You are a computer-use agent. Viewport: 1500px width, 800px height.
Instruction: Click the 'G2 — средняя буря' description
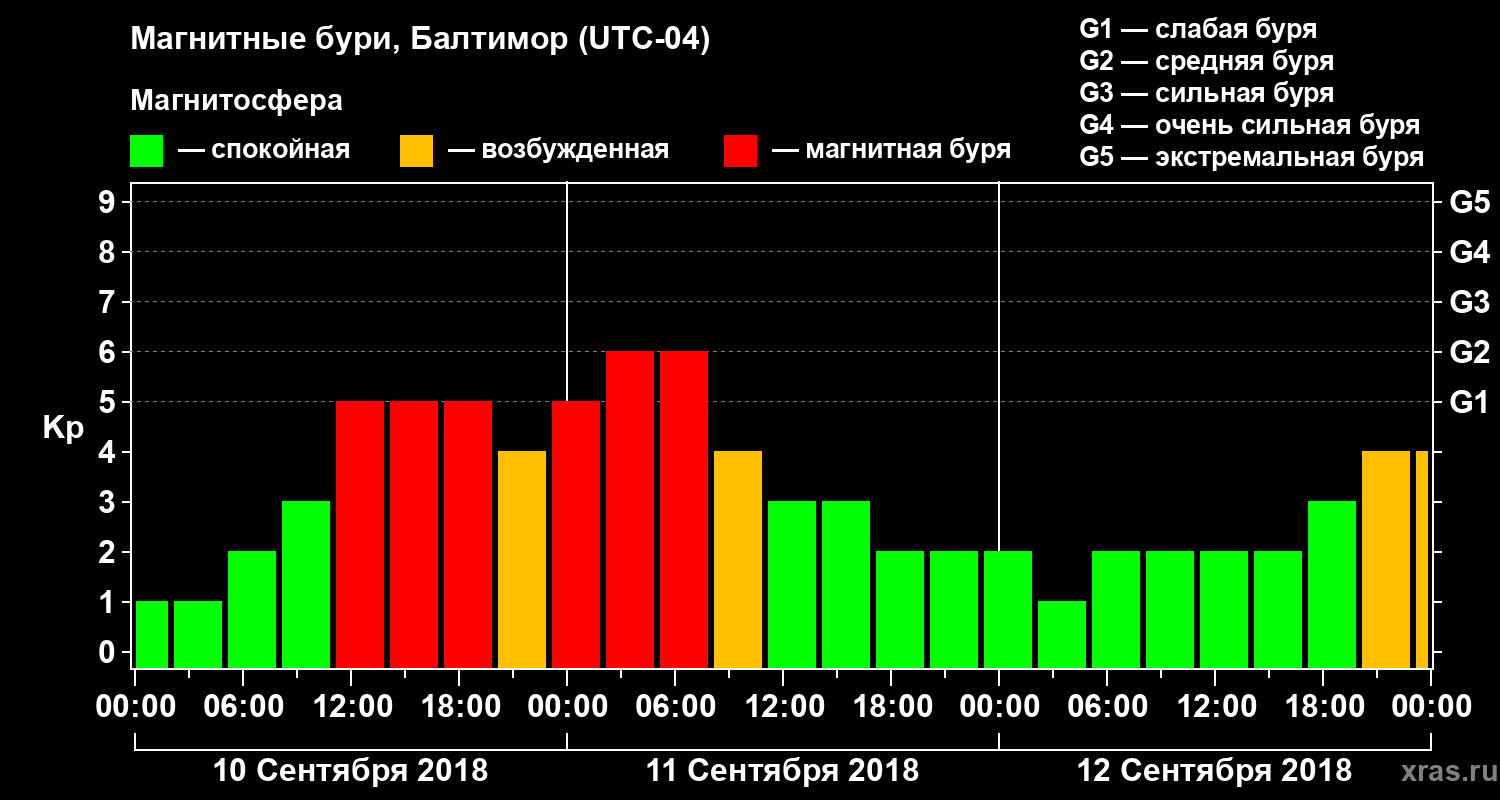click(1206, 60)
